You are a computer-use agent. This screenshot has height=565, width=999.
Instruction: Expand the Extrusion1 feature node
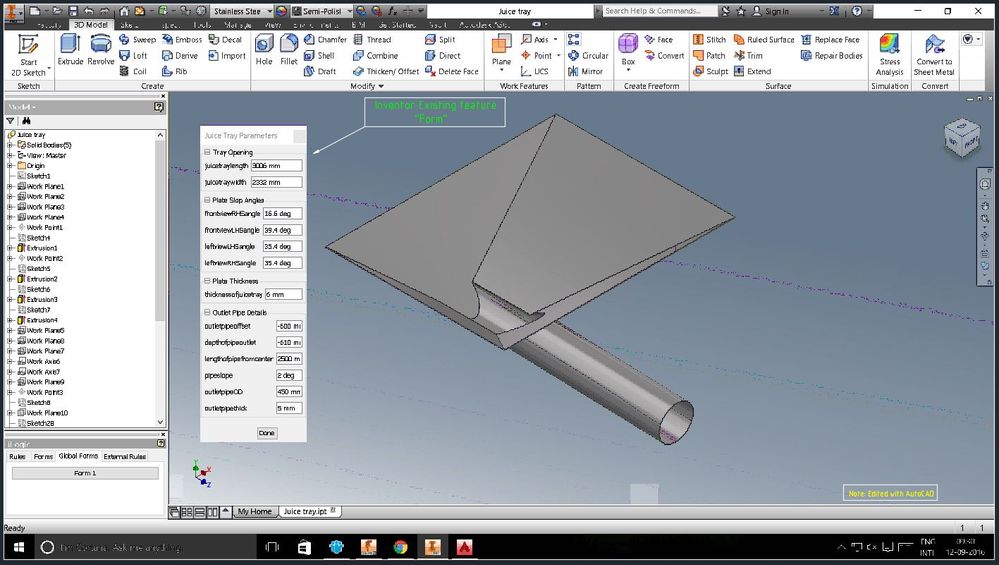point(10,248)
